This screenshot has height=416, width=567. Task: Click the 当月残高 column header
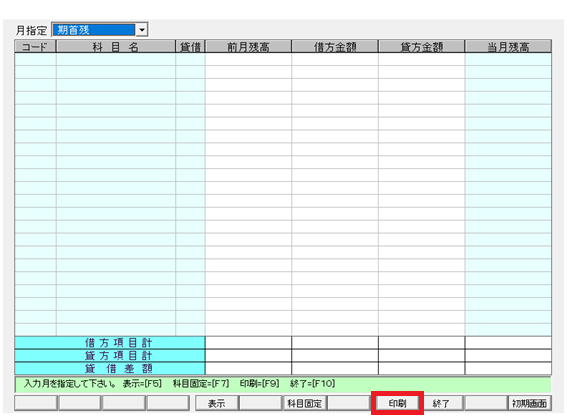coord(508,47)
